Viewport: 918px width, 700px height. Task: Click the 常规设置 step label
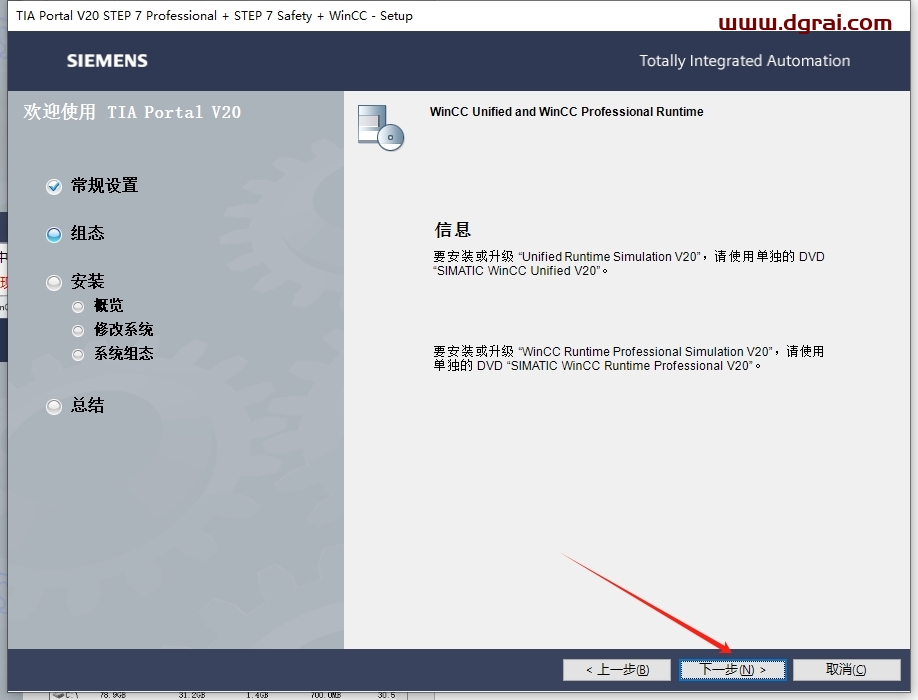pos(105,186)
